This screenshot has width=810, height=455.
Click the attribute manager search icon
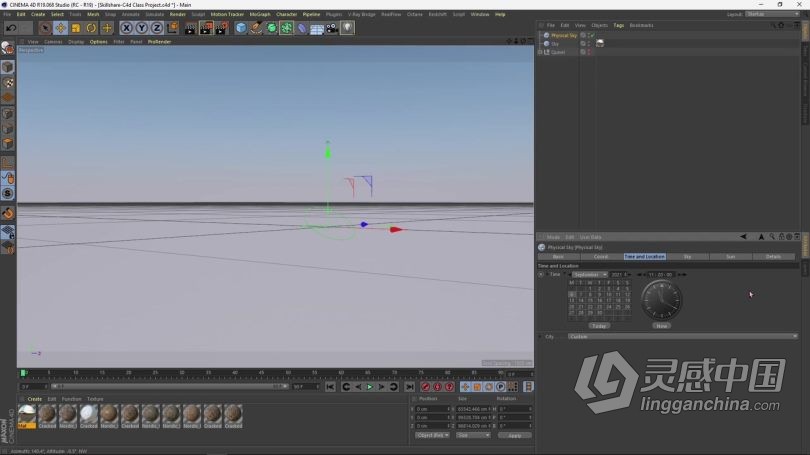772,237
